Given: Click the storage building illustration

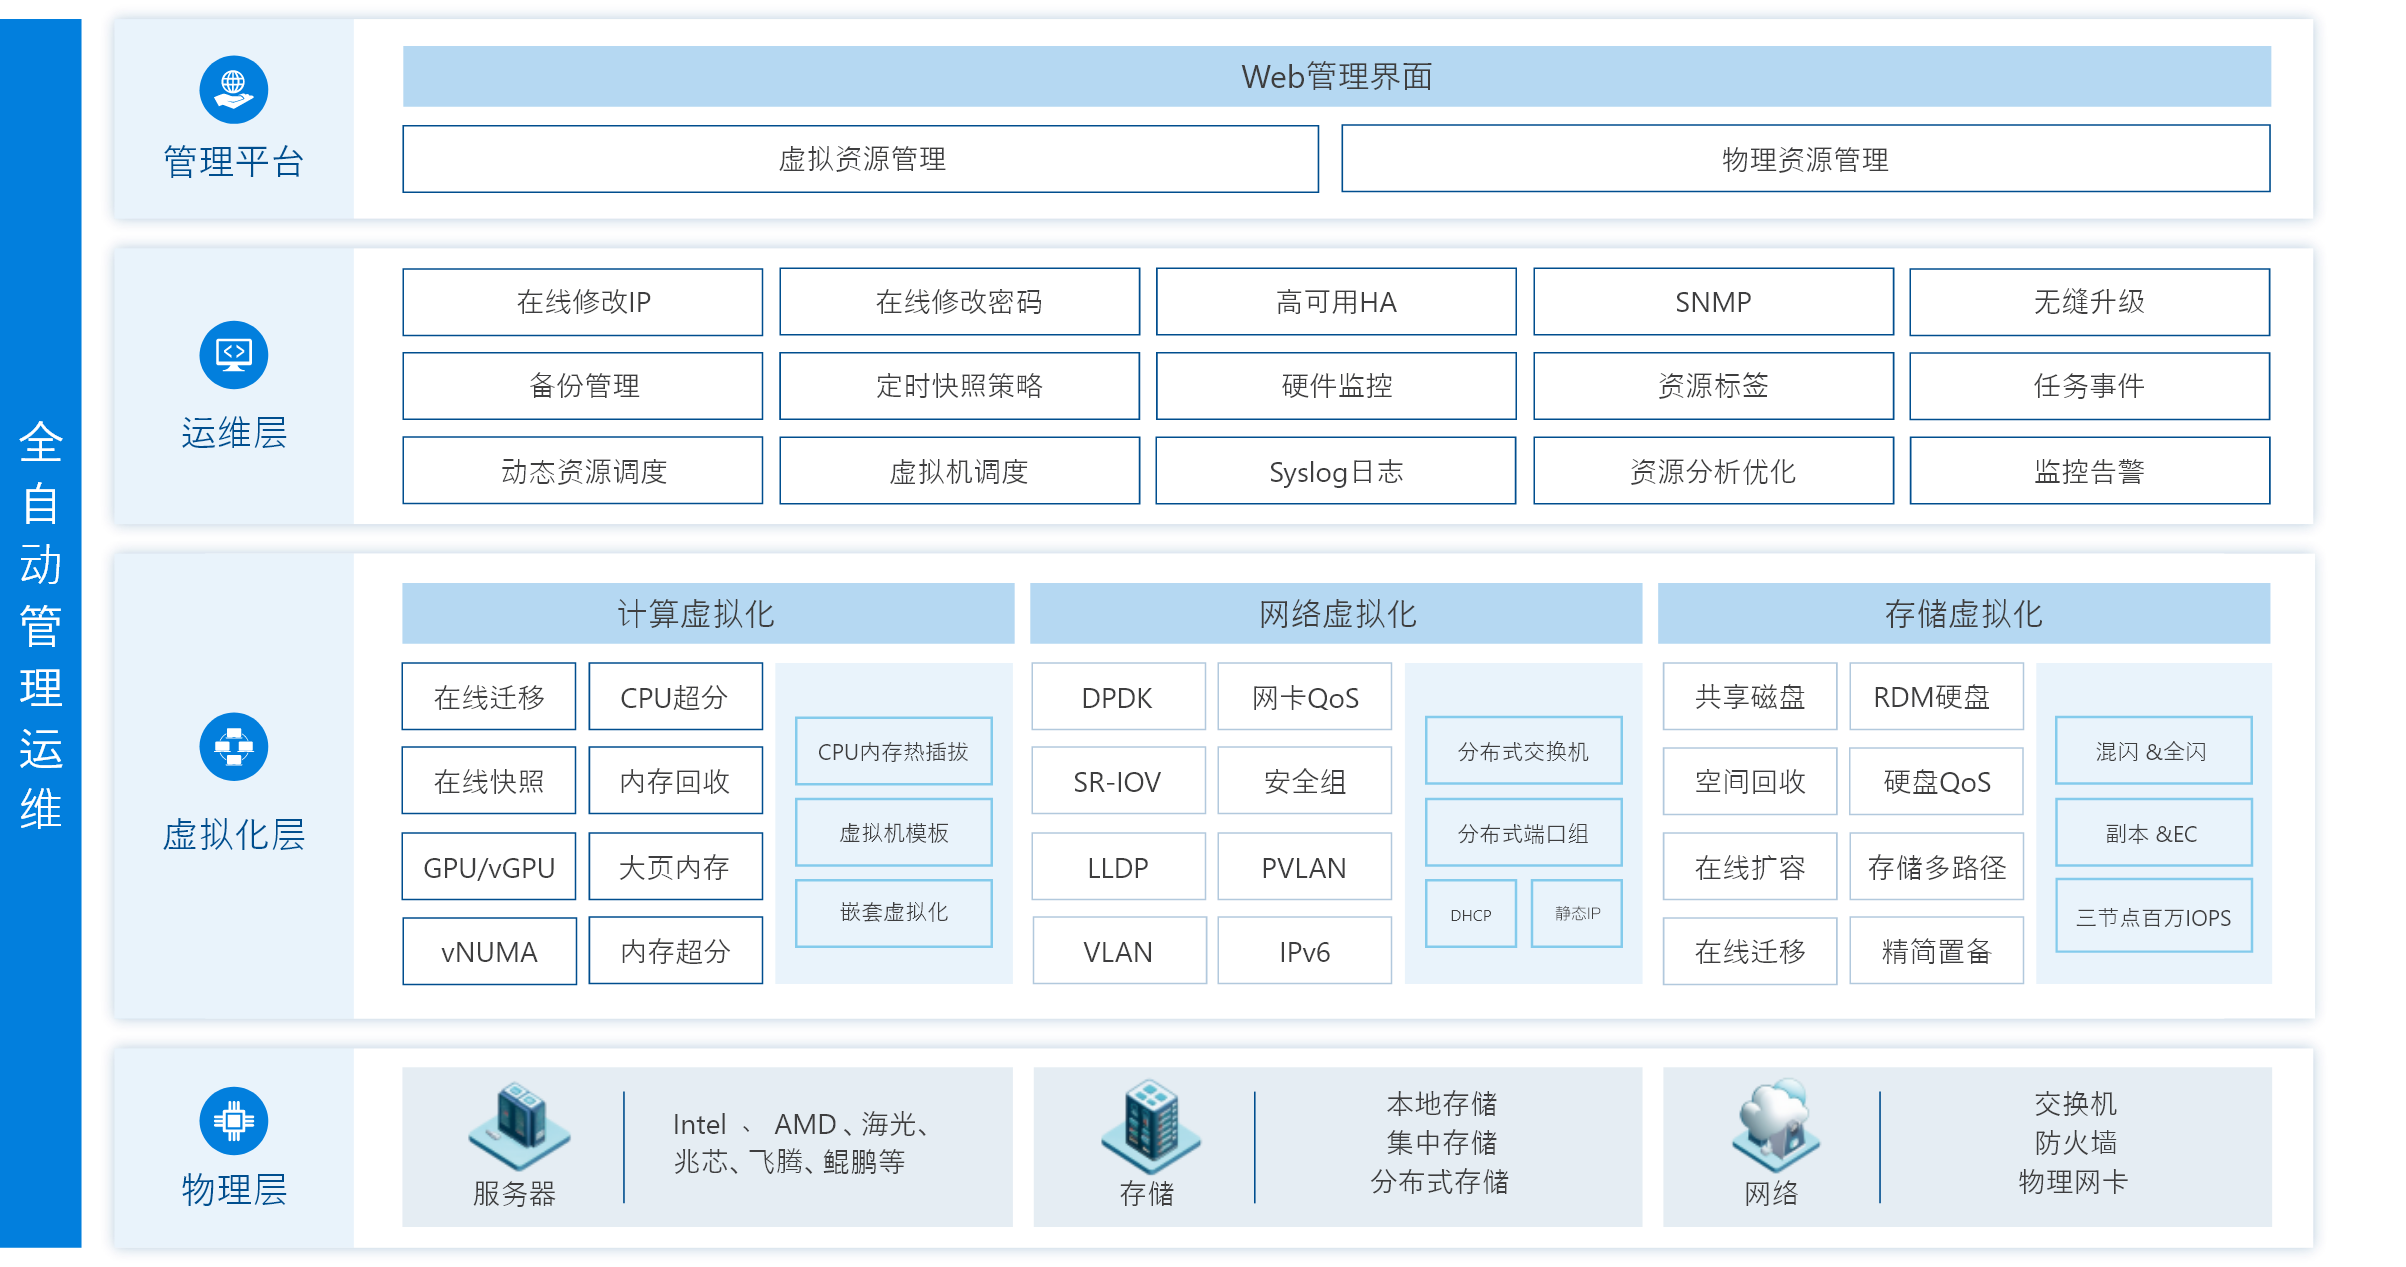Looking at the screenshot, I should point(1150,1126).
